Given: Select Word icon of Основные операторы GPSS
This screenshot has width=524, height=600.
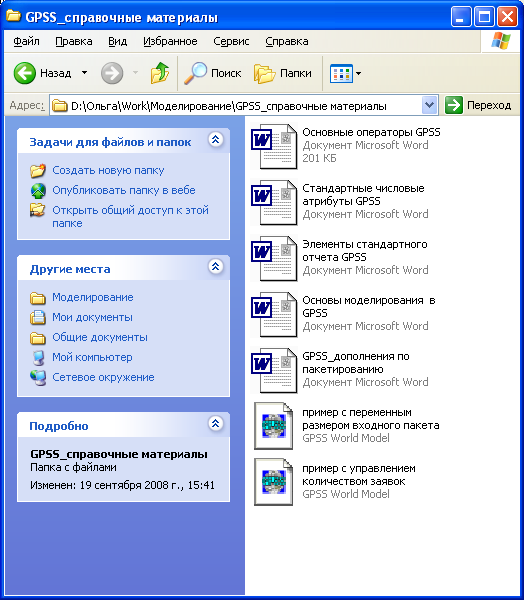Looking at the screenshot, I should point(274,146).
